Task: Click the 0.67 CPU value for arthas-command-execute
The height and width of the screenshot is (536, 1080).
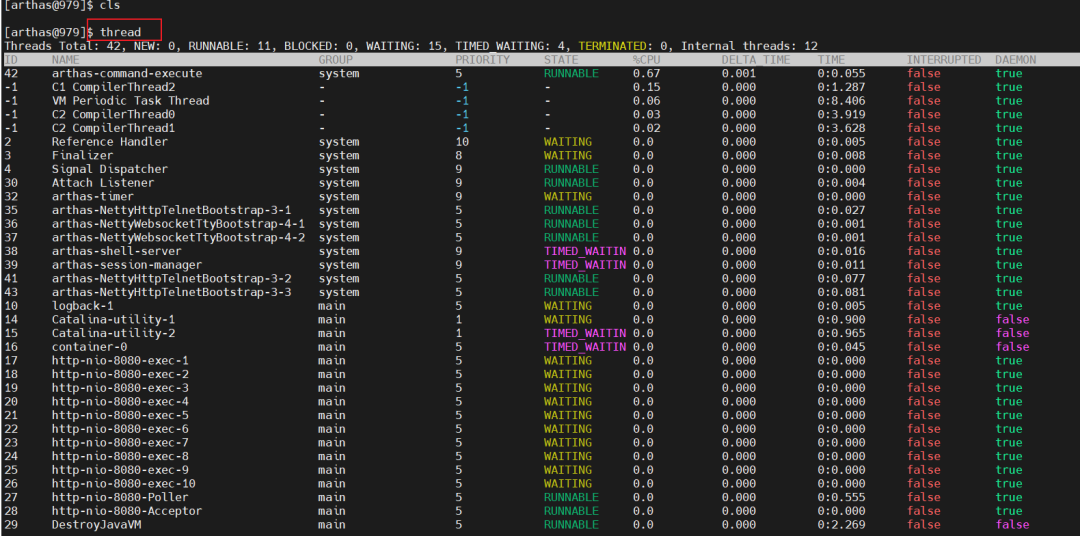Action: [646, 73]
